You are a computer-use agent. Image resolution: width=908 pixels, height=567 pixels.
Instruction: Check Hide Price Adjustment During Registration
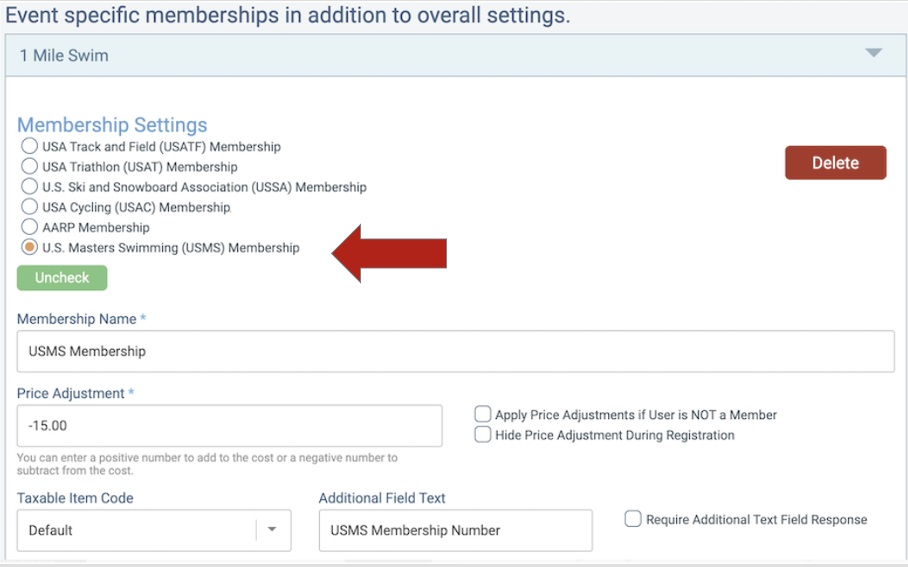483,435
